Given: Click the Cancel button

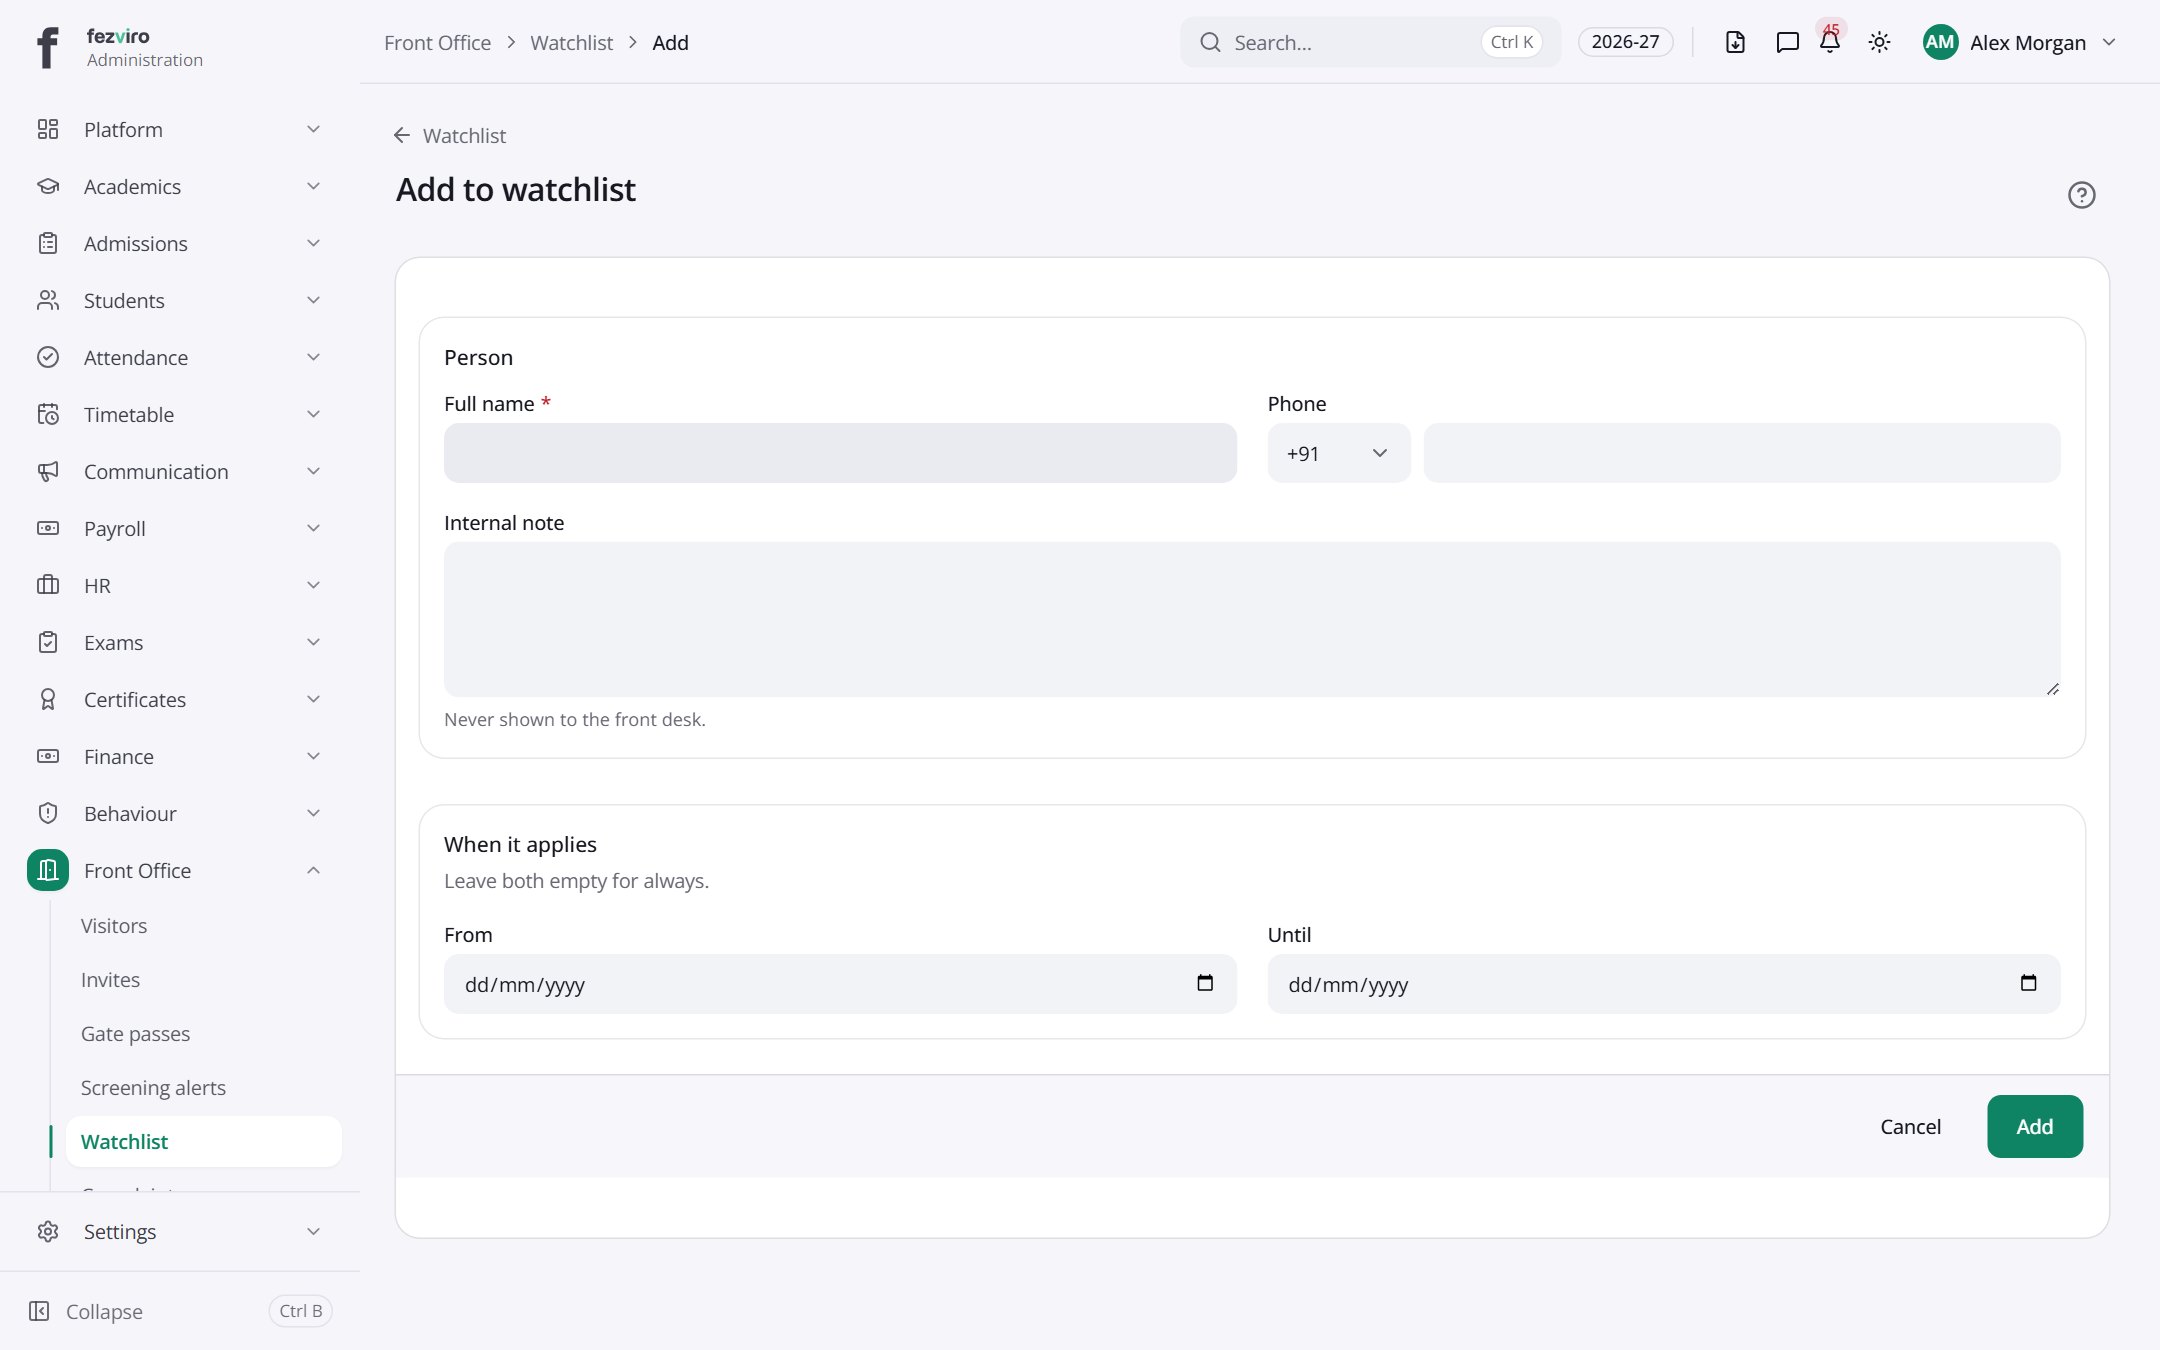Looking at the screenshot, I should (x=1910, y=1126).
